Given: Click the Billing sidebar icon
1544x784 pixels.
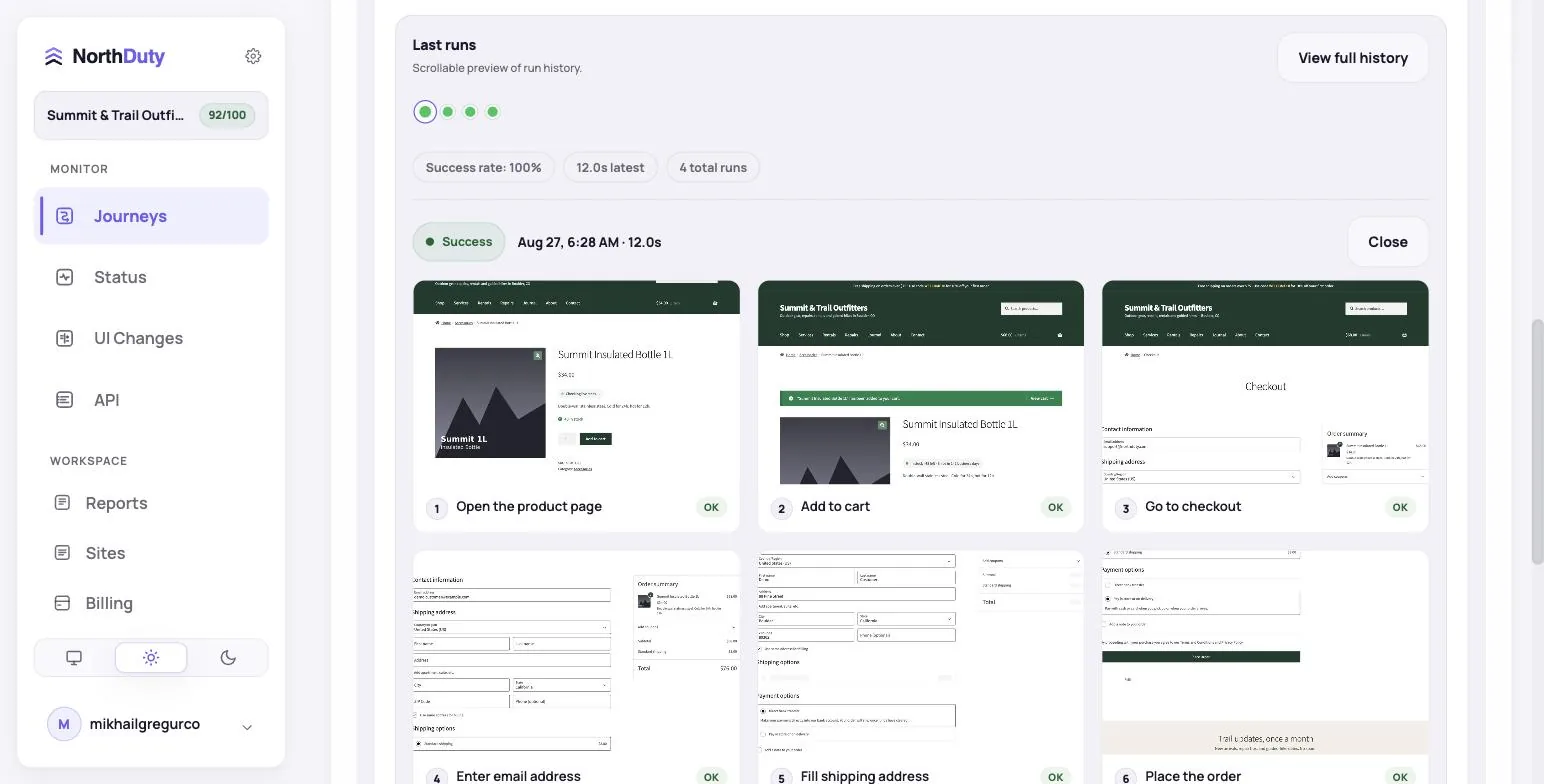Looking at the screenshot, I should (62, 603).
